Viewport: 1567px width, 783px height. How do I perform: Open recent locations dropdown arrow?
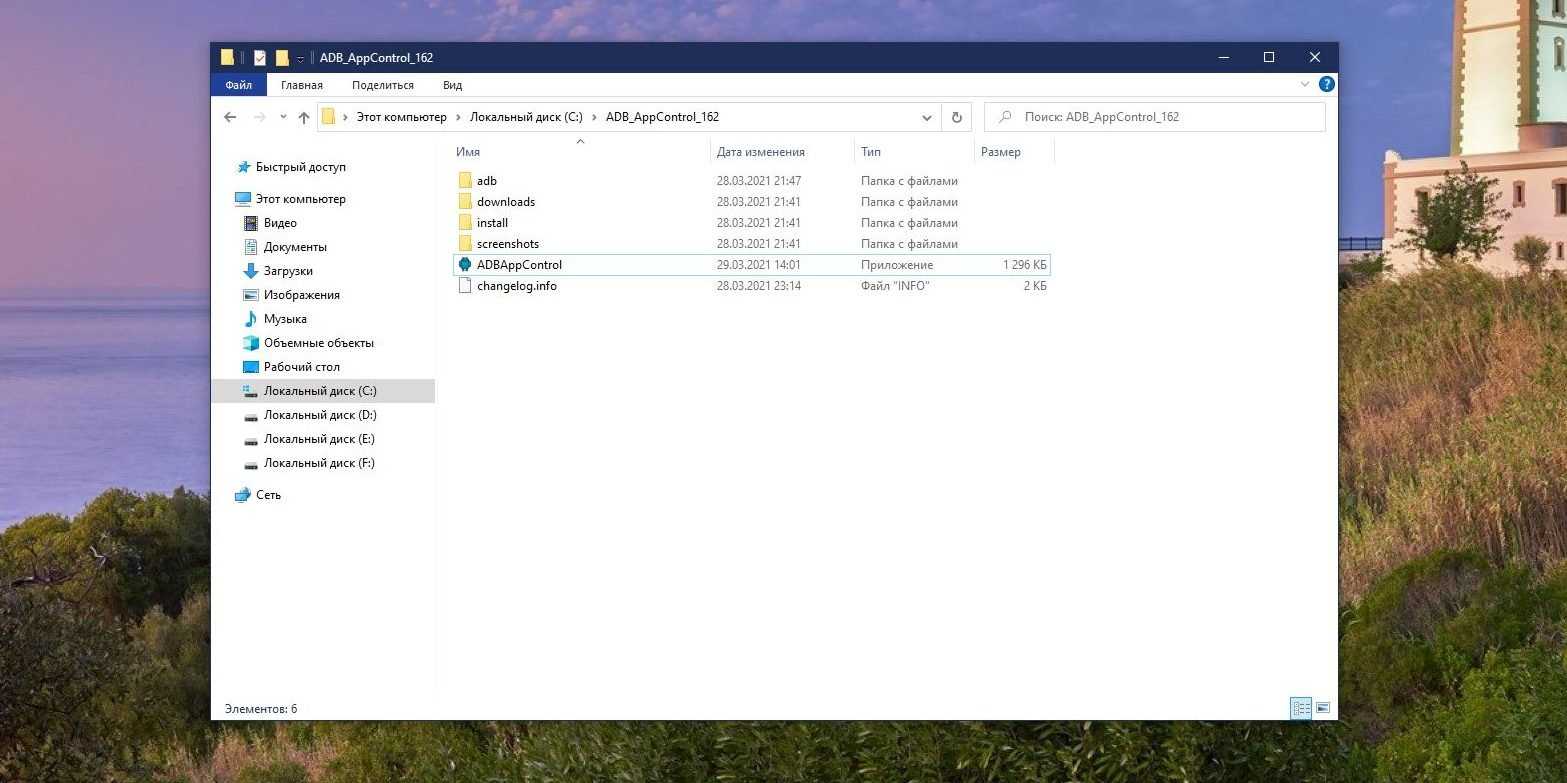(x=283, y=118)
